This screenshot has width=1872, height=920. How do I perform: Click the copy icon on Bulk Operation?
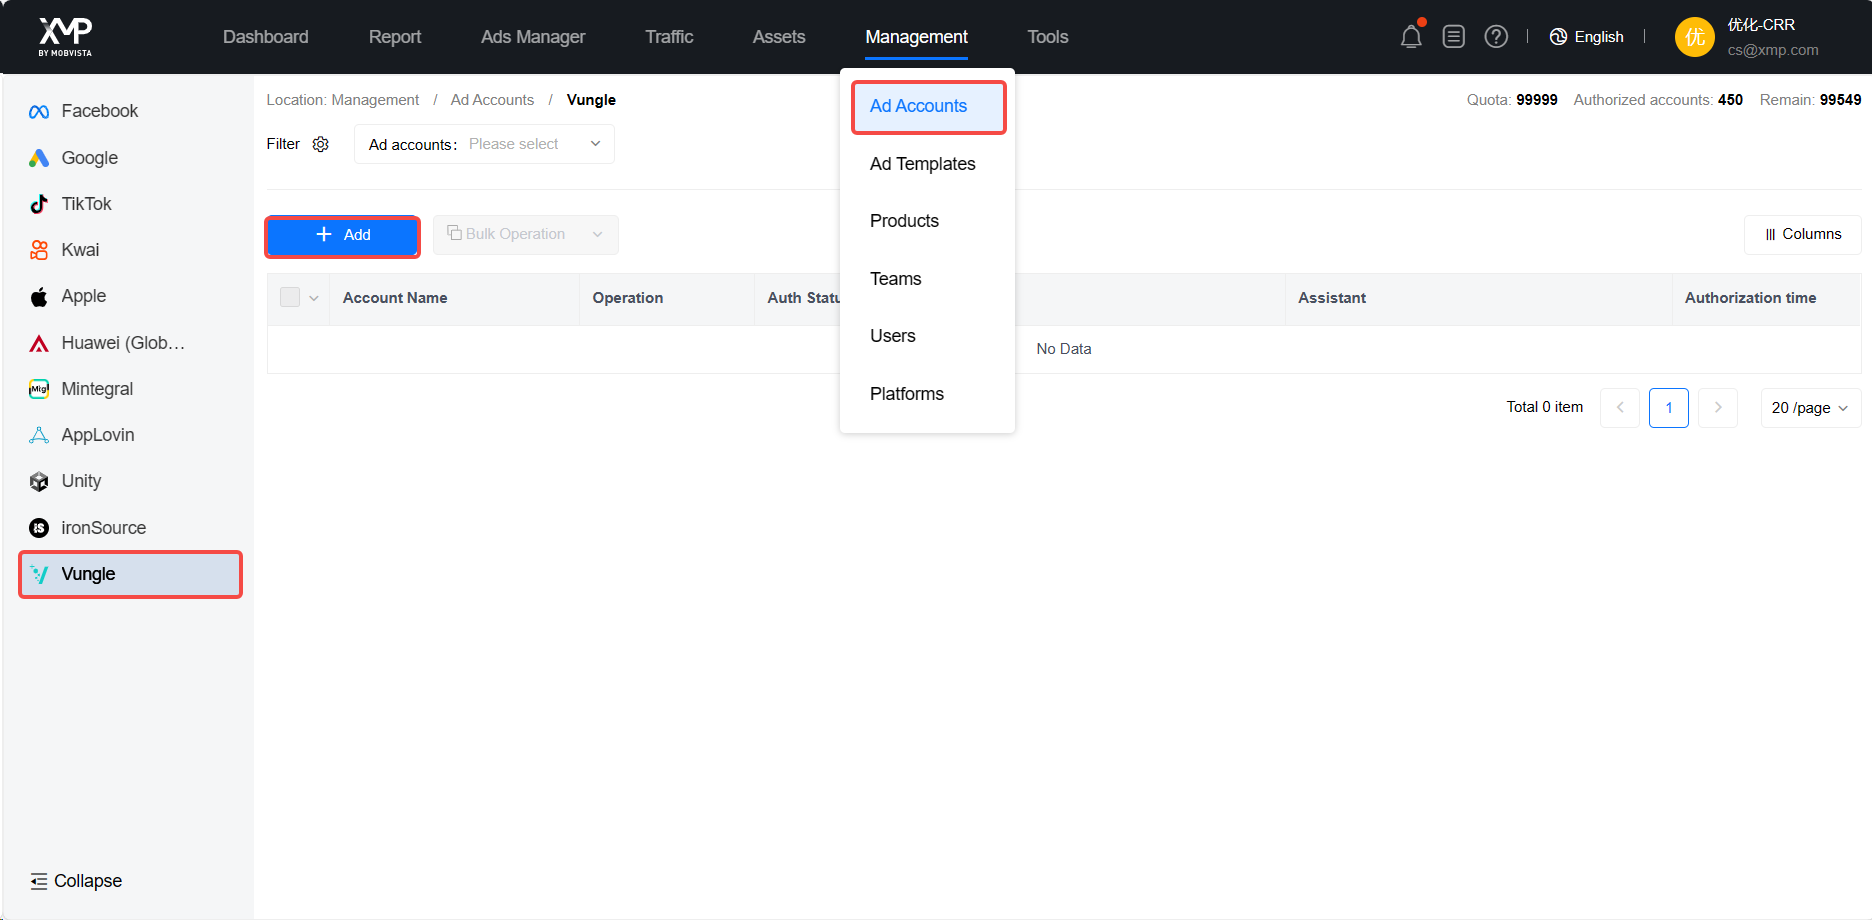pos(454,233)
